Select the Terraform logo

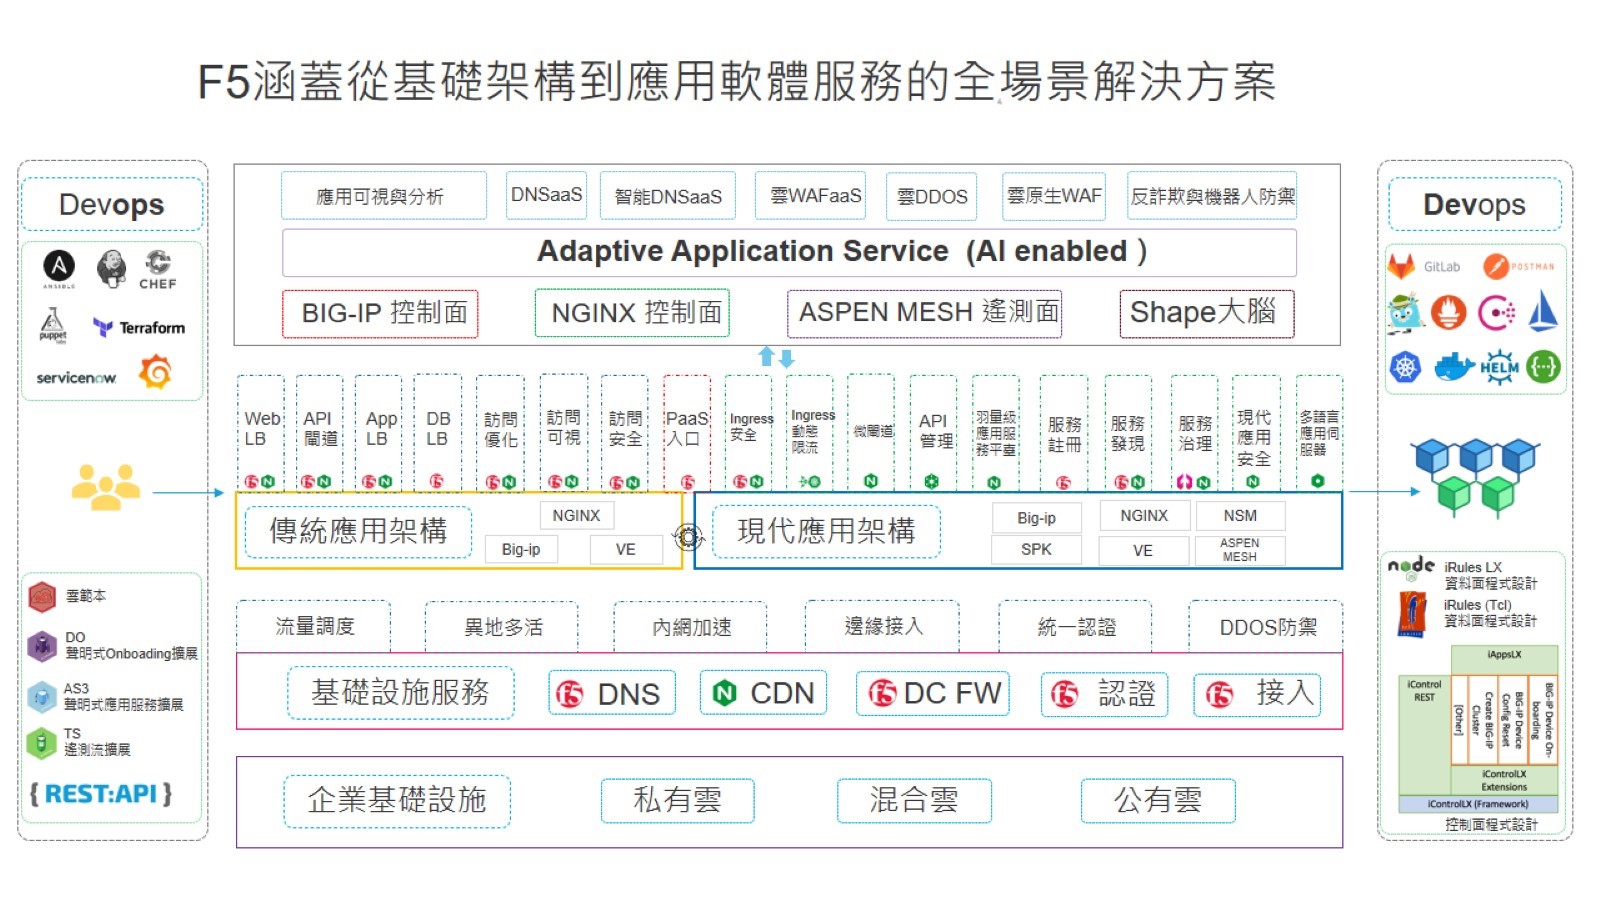(139, 327)
